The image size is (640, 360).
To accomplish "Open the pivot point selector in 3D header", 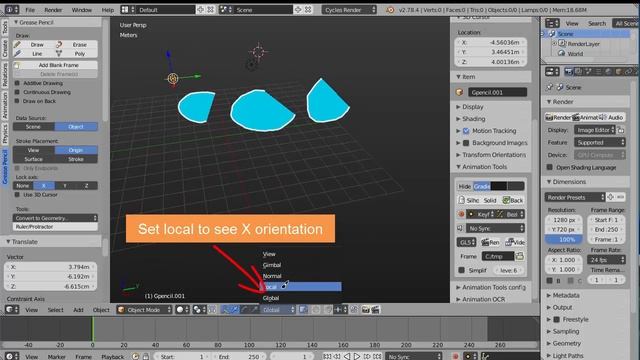I will pos(200,310).
